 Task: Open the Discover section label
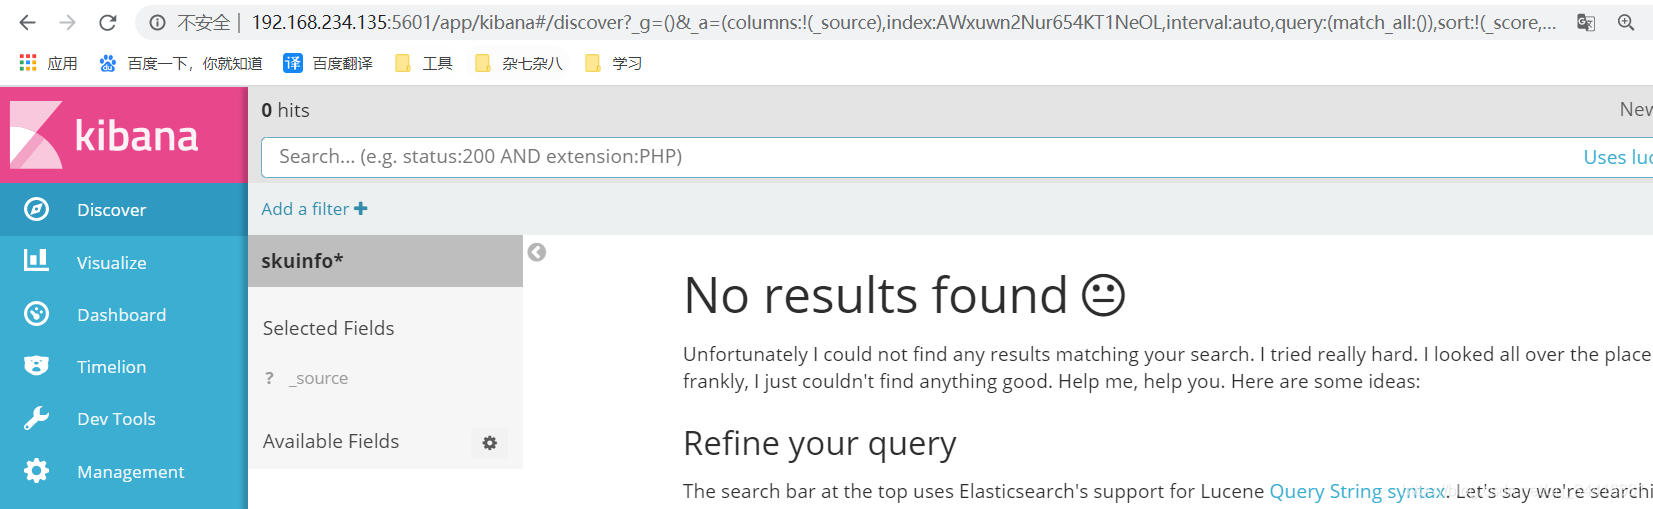(x=112, y=210)
